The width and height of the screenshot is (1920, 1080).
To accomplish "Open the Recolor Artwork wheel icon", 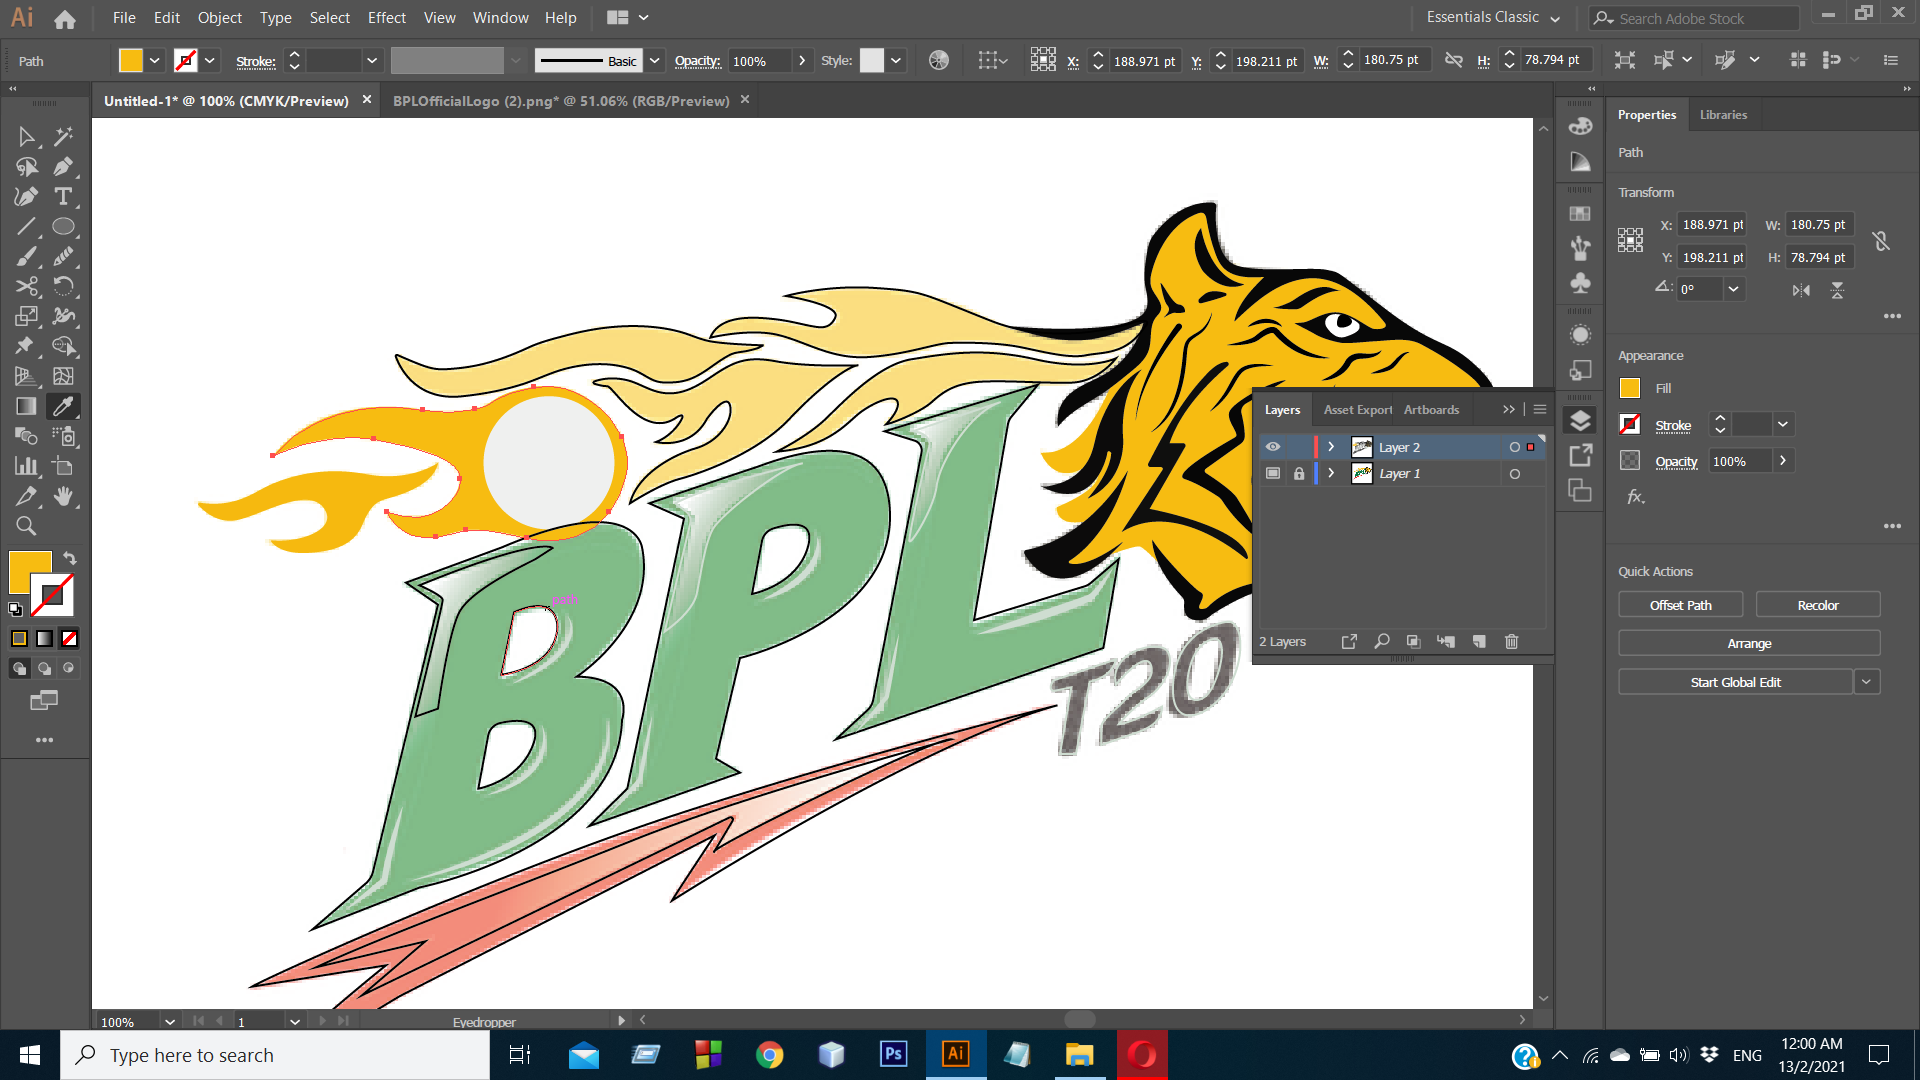I will (939, 61).
